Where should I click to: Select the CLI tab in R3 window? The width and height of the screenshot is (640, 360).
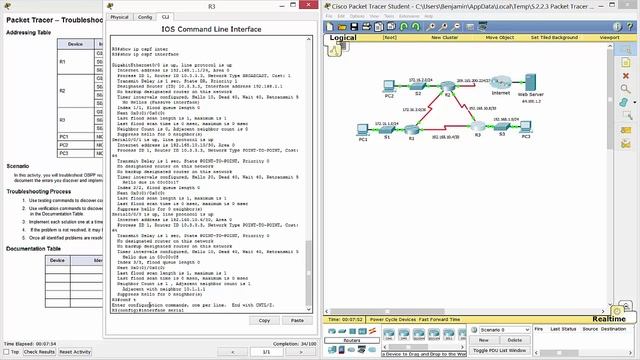click(x=165, y=17)
